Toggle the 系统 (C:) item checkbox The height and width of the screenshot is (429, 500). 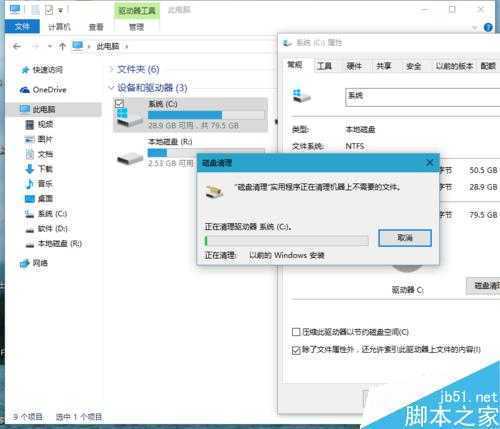click(119, 103)
